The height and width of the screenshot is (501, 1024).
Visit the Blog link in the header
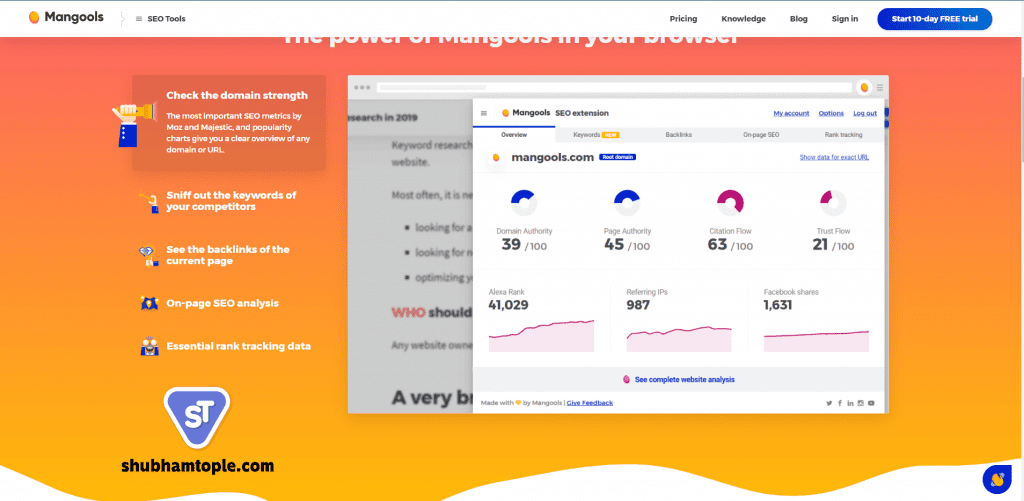click(798, 19)
